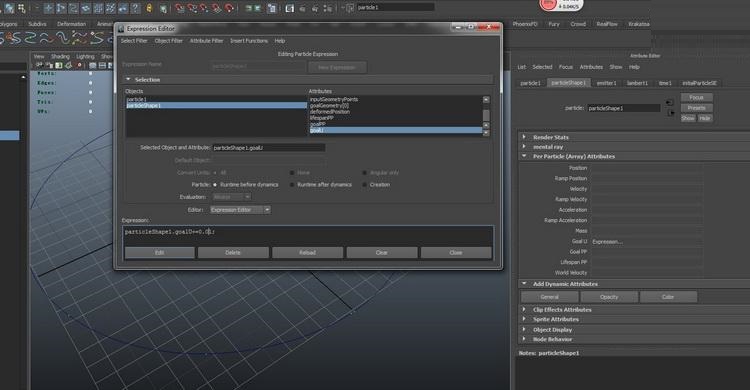Click the Focus button in Attribute Editor
Viewport: 750px width, 390px height.
click(696, 98)
